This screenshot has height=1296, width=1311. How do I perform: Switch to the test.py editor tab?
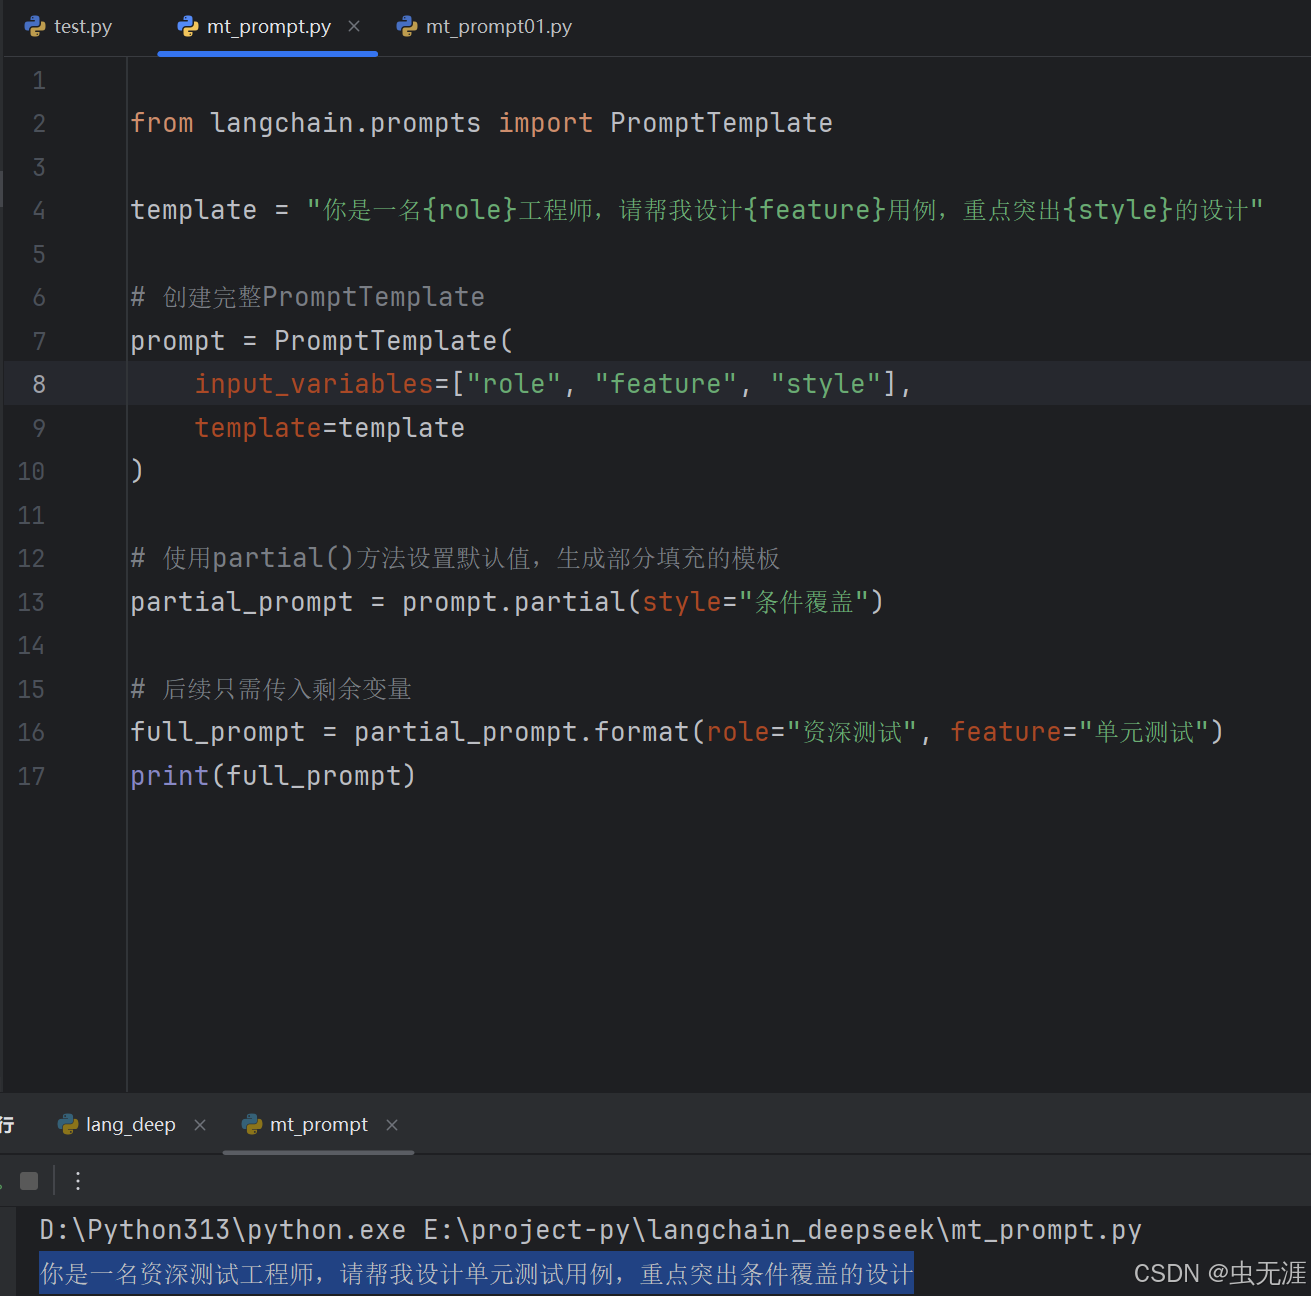coord(69,27)
